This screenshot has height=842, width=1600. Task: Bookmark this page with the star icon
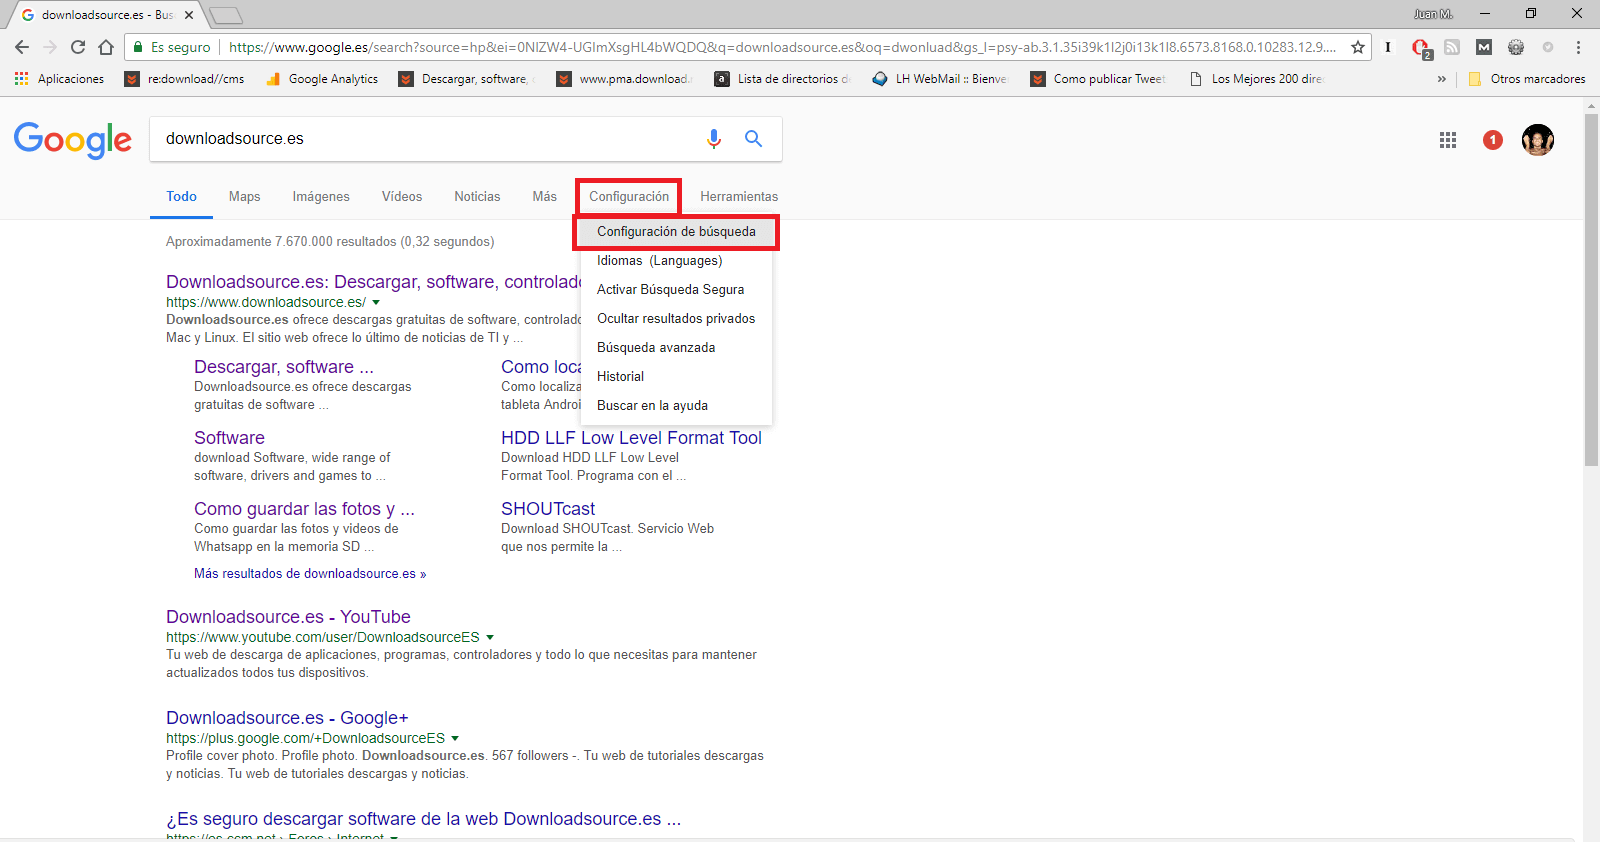click(x=1358, y=47)
